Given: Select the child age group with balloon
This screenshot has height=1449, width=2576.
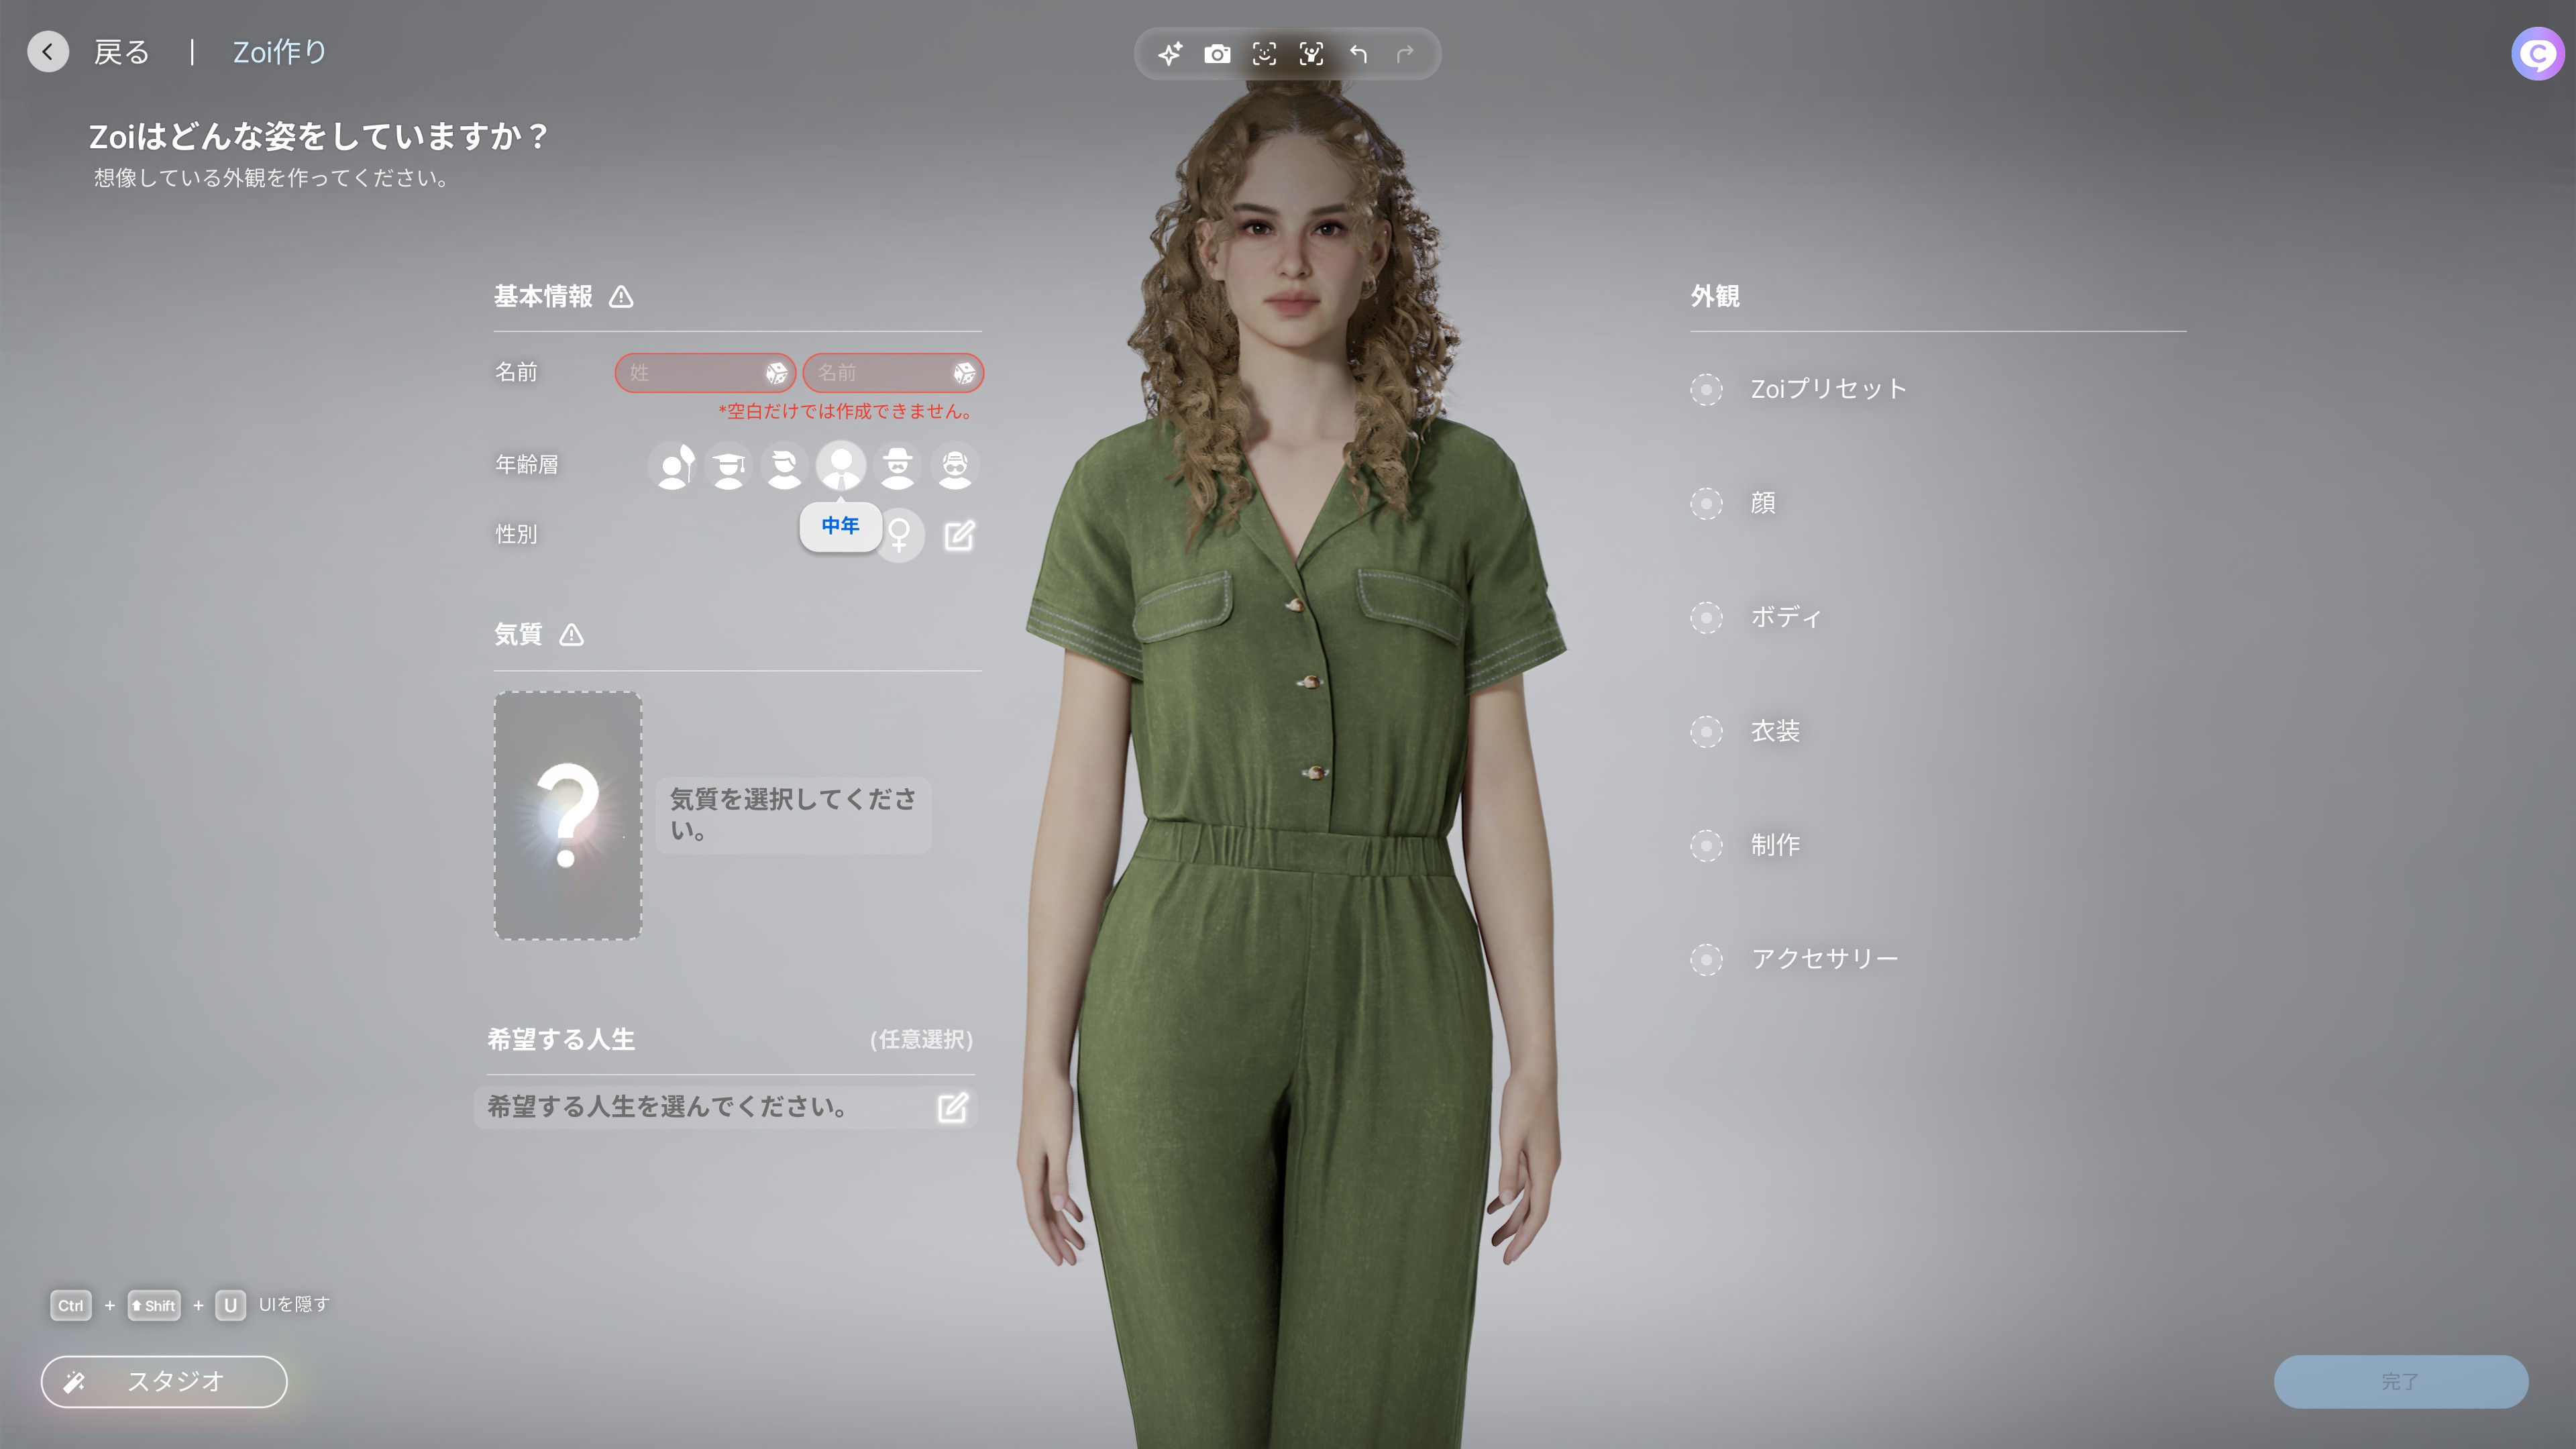Looking at the screenshot, I should pyautogui.click(x=674, y=466).
